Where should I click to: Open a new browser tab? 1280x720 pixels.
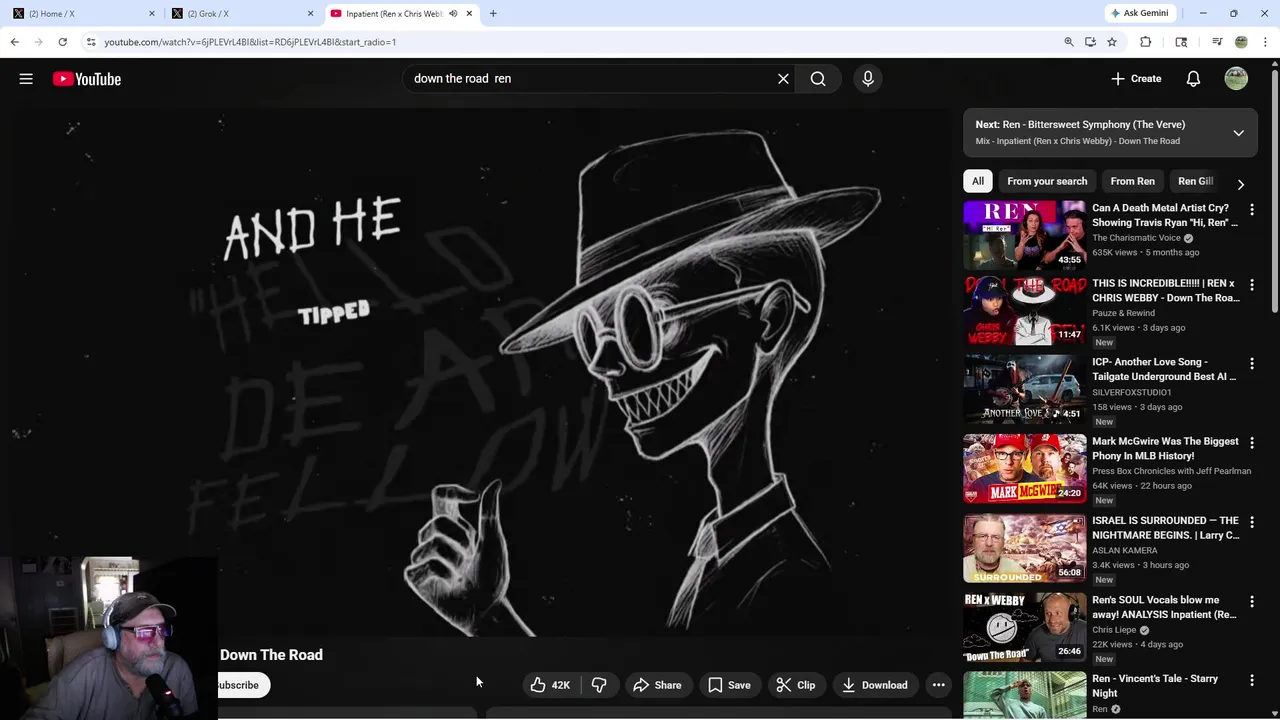coord(493,14)
